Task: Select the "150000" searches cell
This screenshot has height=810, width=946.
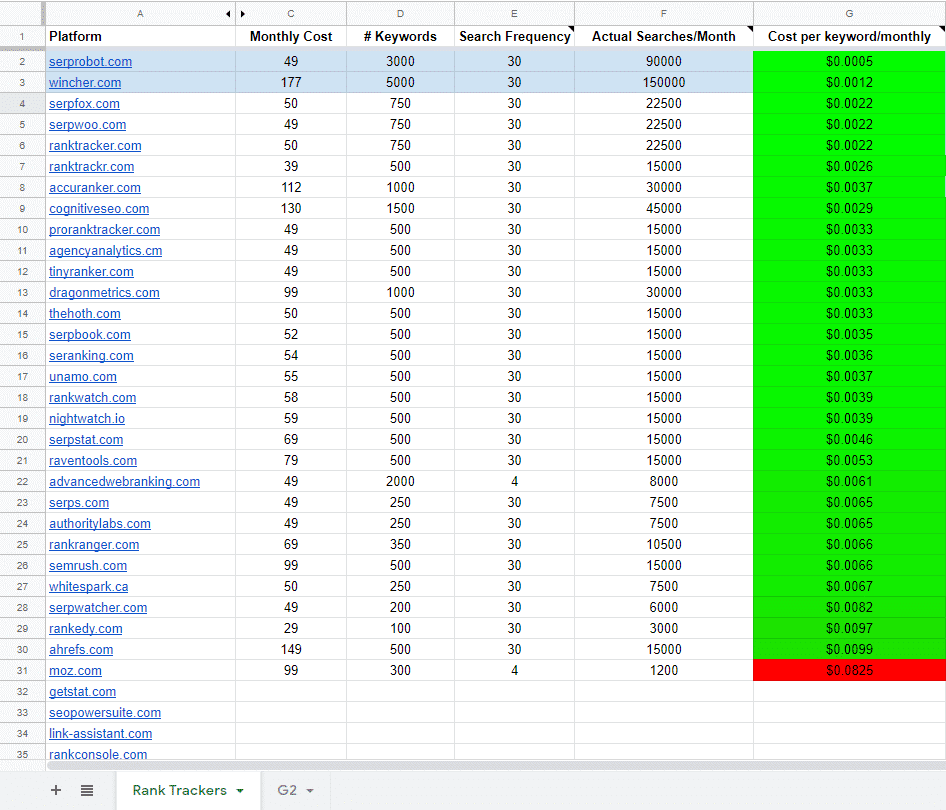Action: click(664, 83)
